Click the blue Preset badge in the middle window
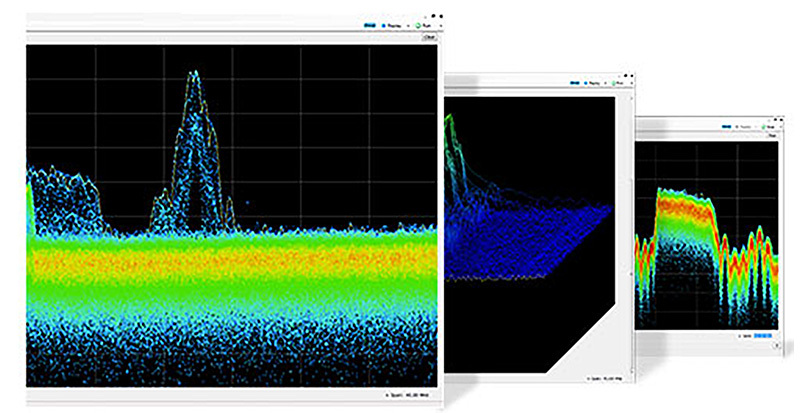Viewport: 800px width, 413px height. (574, 83)
